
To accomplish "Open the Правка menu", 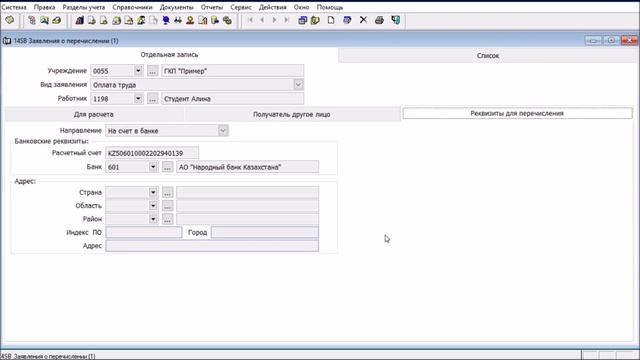I will point(44,7).
